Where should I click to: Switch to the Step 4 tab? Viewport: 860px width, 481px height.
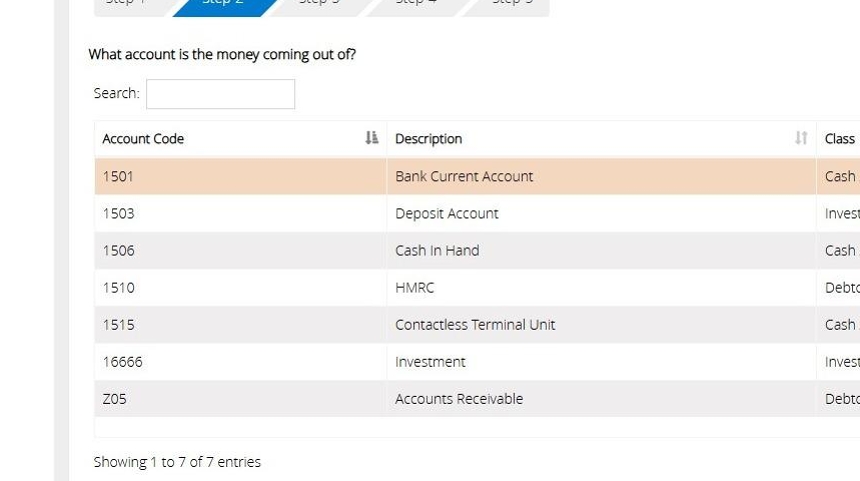click(x=416, y=5)
